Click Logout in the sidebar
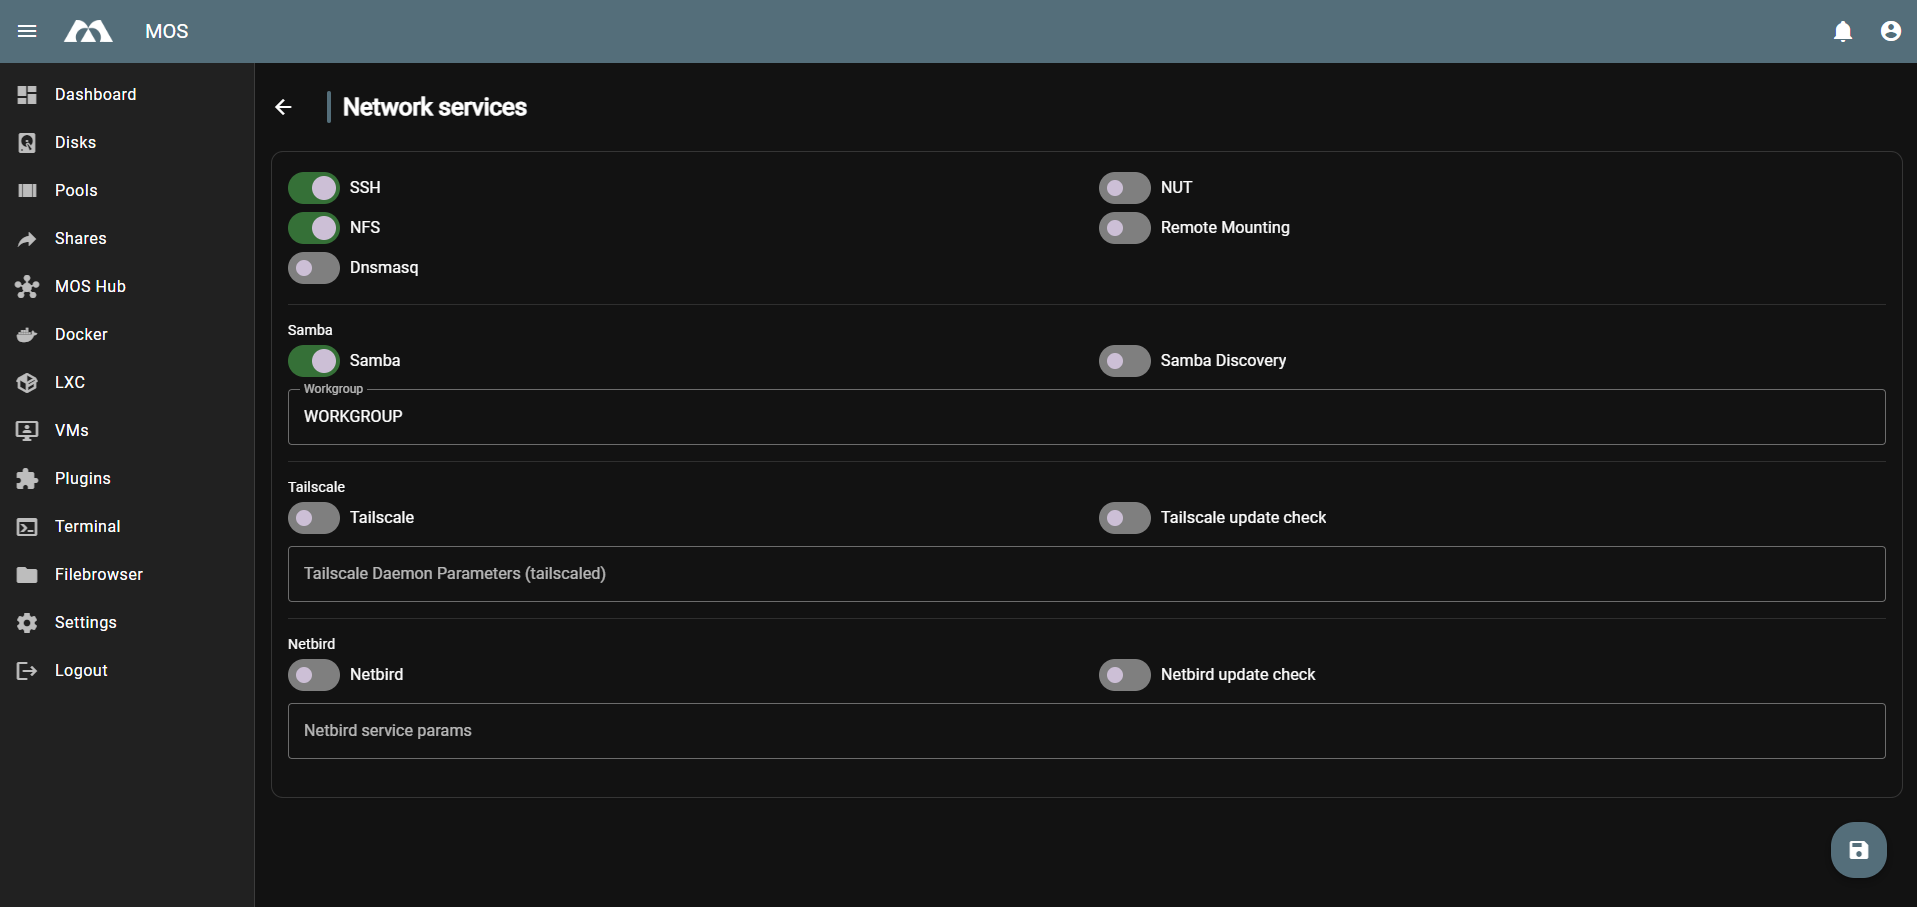 [x=81, y=670]
